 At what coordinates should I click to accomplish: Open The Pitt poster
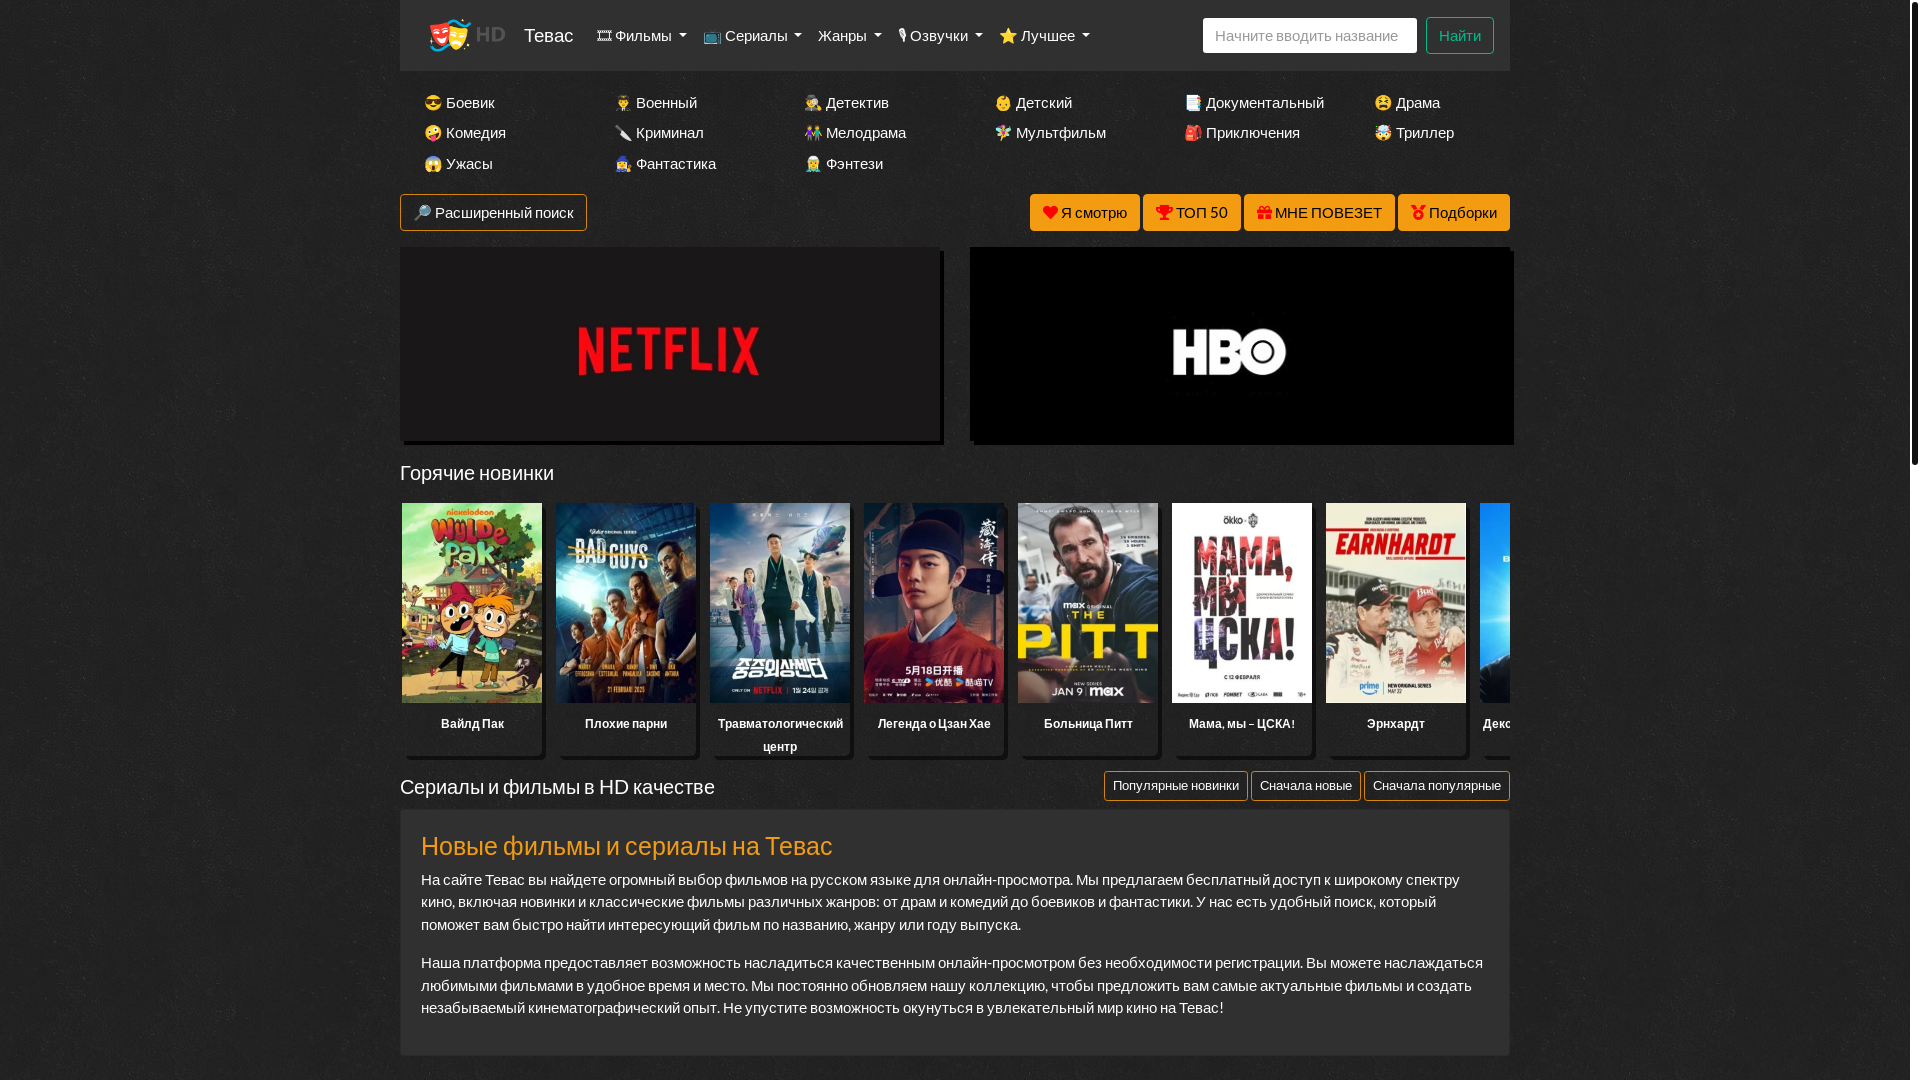click(x=1088, y=603)
